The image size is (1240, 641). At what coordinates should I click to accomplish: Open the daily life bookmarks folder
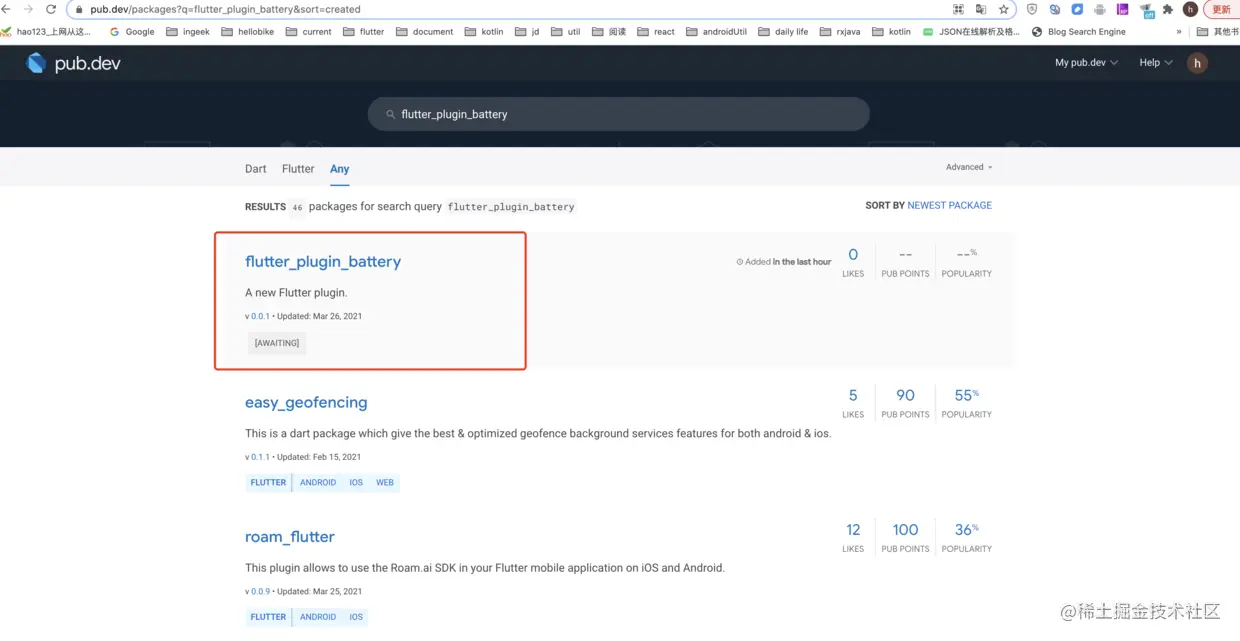tap(783, 31)
